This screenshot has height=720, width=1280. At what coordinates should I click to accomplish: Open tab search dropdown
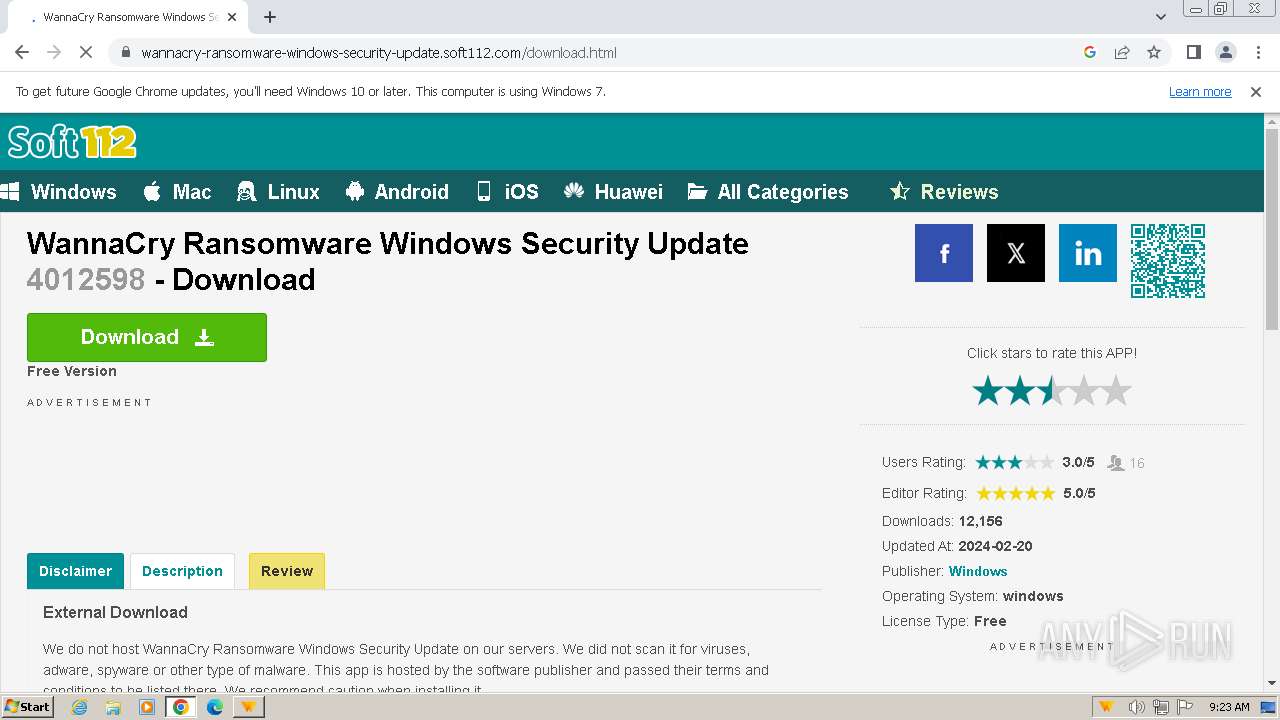[1161, 17]
